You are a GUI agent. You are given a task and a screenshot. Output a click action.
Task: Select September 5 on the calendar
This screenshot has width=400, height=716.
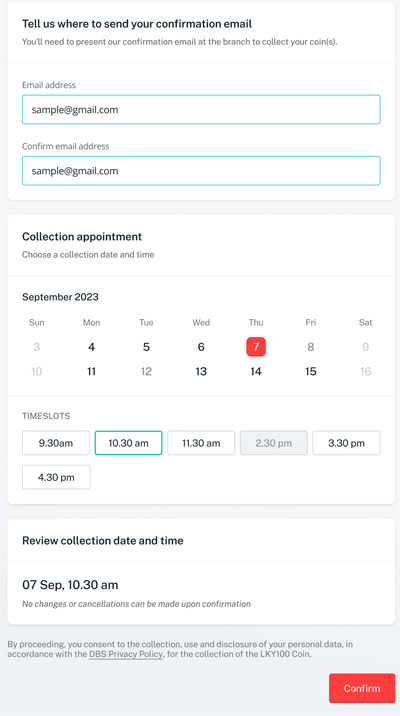tap(146, 347)
